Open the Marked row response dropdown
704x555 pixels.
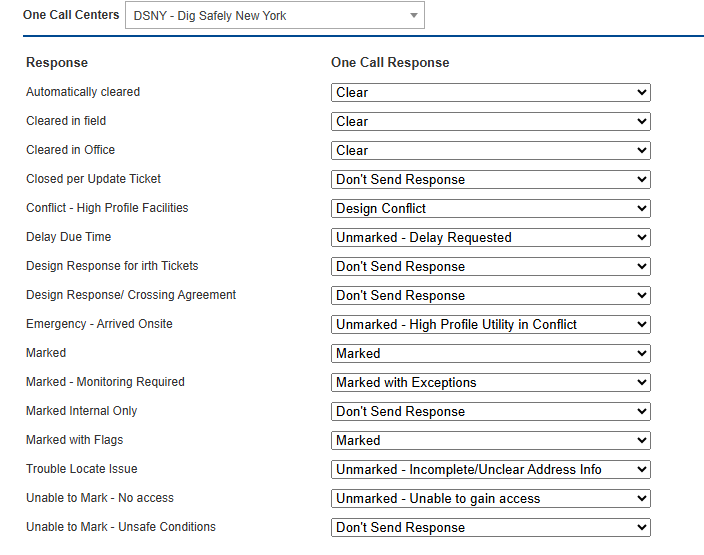491,353
